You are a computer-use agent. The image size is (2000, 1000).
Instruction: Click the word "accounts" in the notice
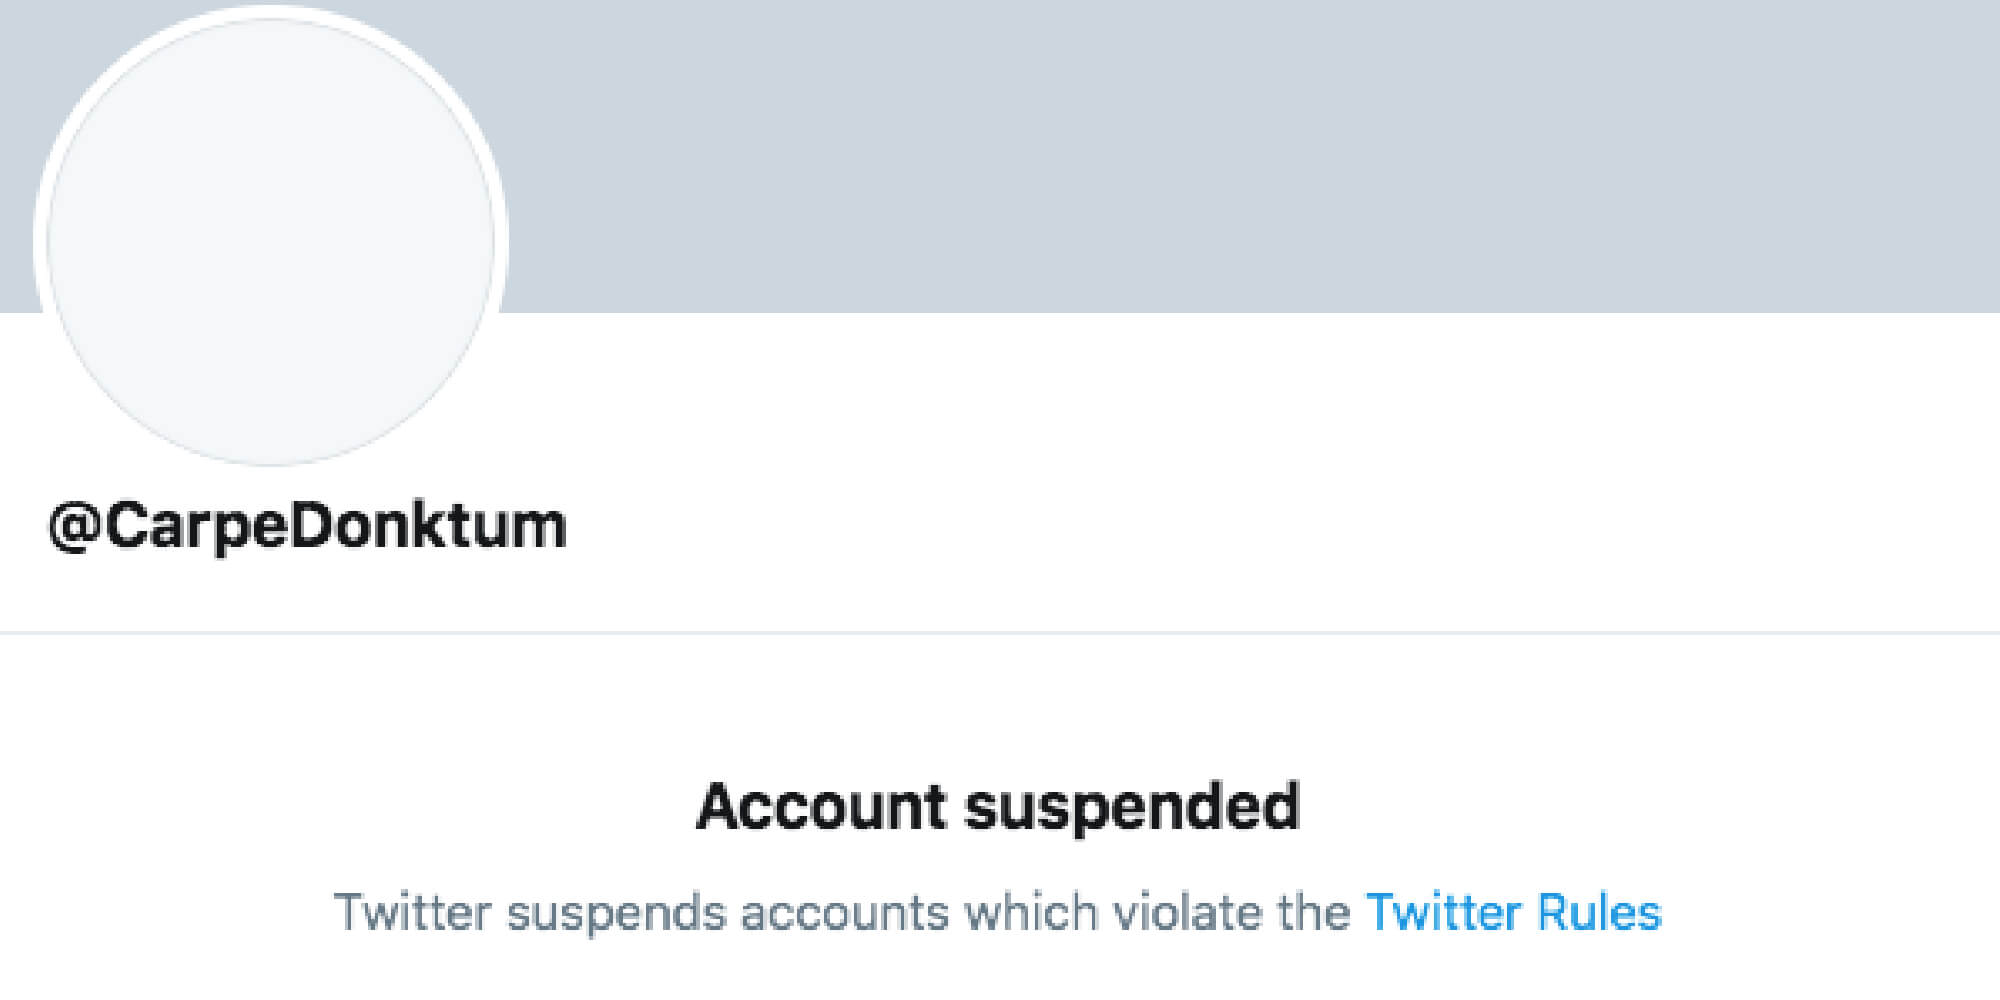[x=845, y=912]
